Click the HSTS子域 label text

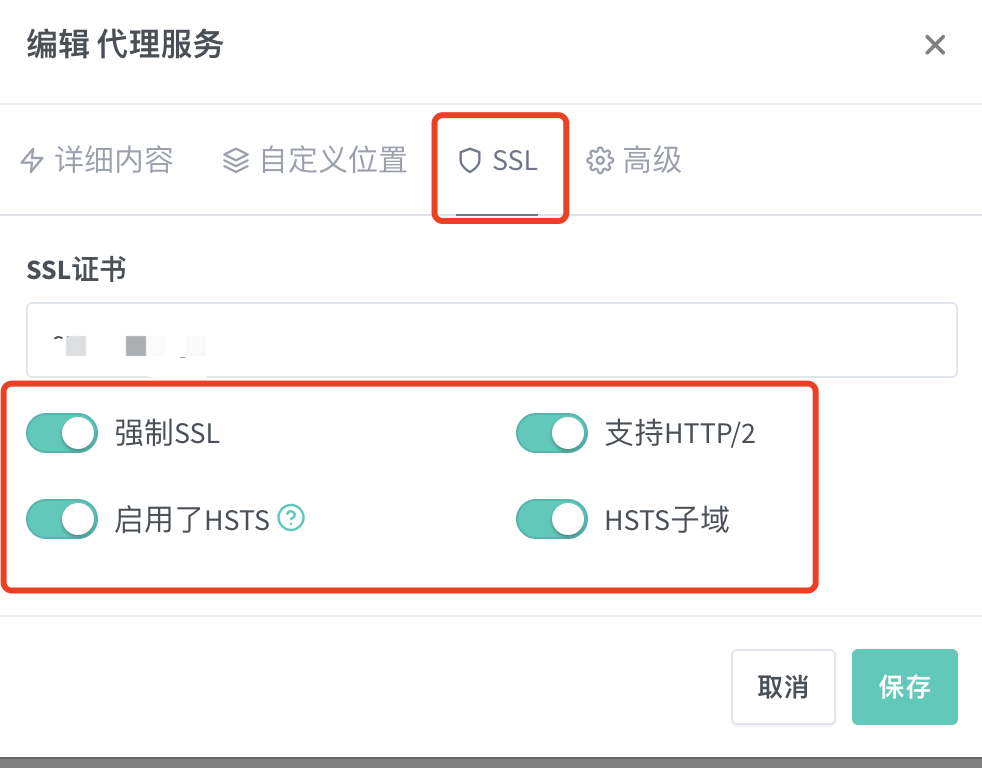(667, 519)
